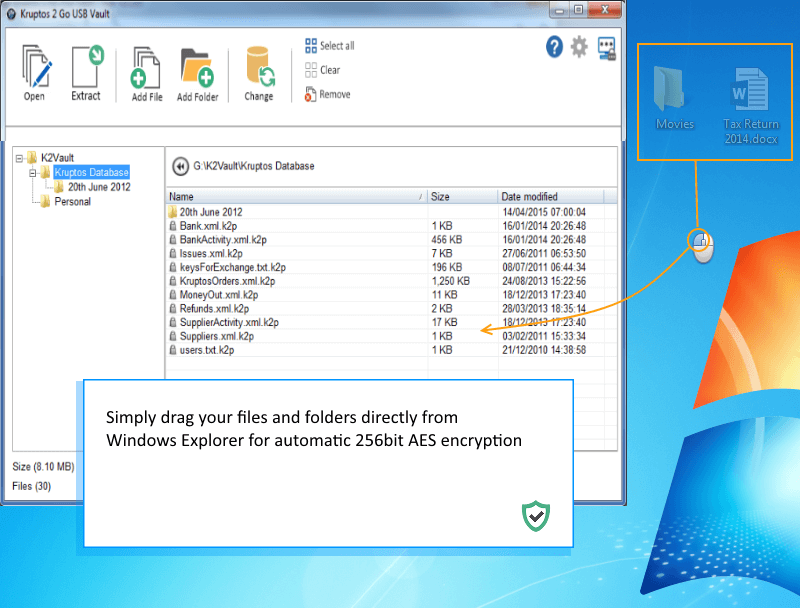Select the Personal folder in tree
Image resolution: width=800 pixels, height=608 pixels.
(x=72, y=201)
